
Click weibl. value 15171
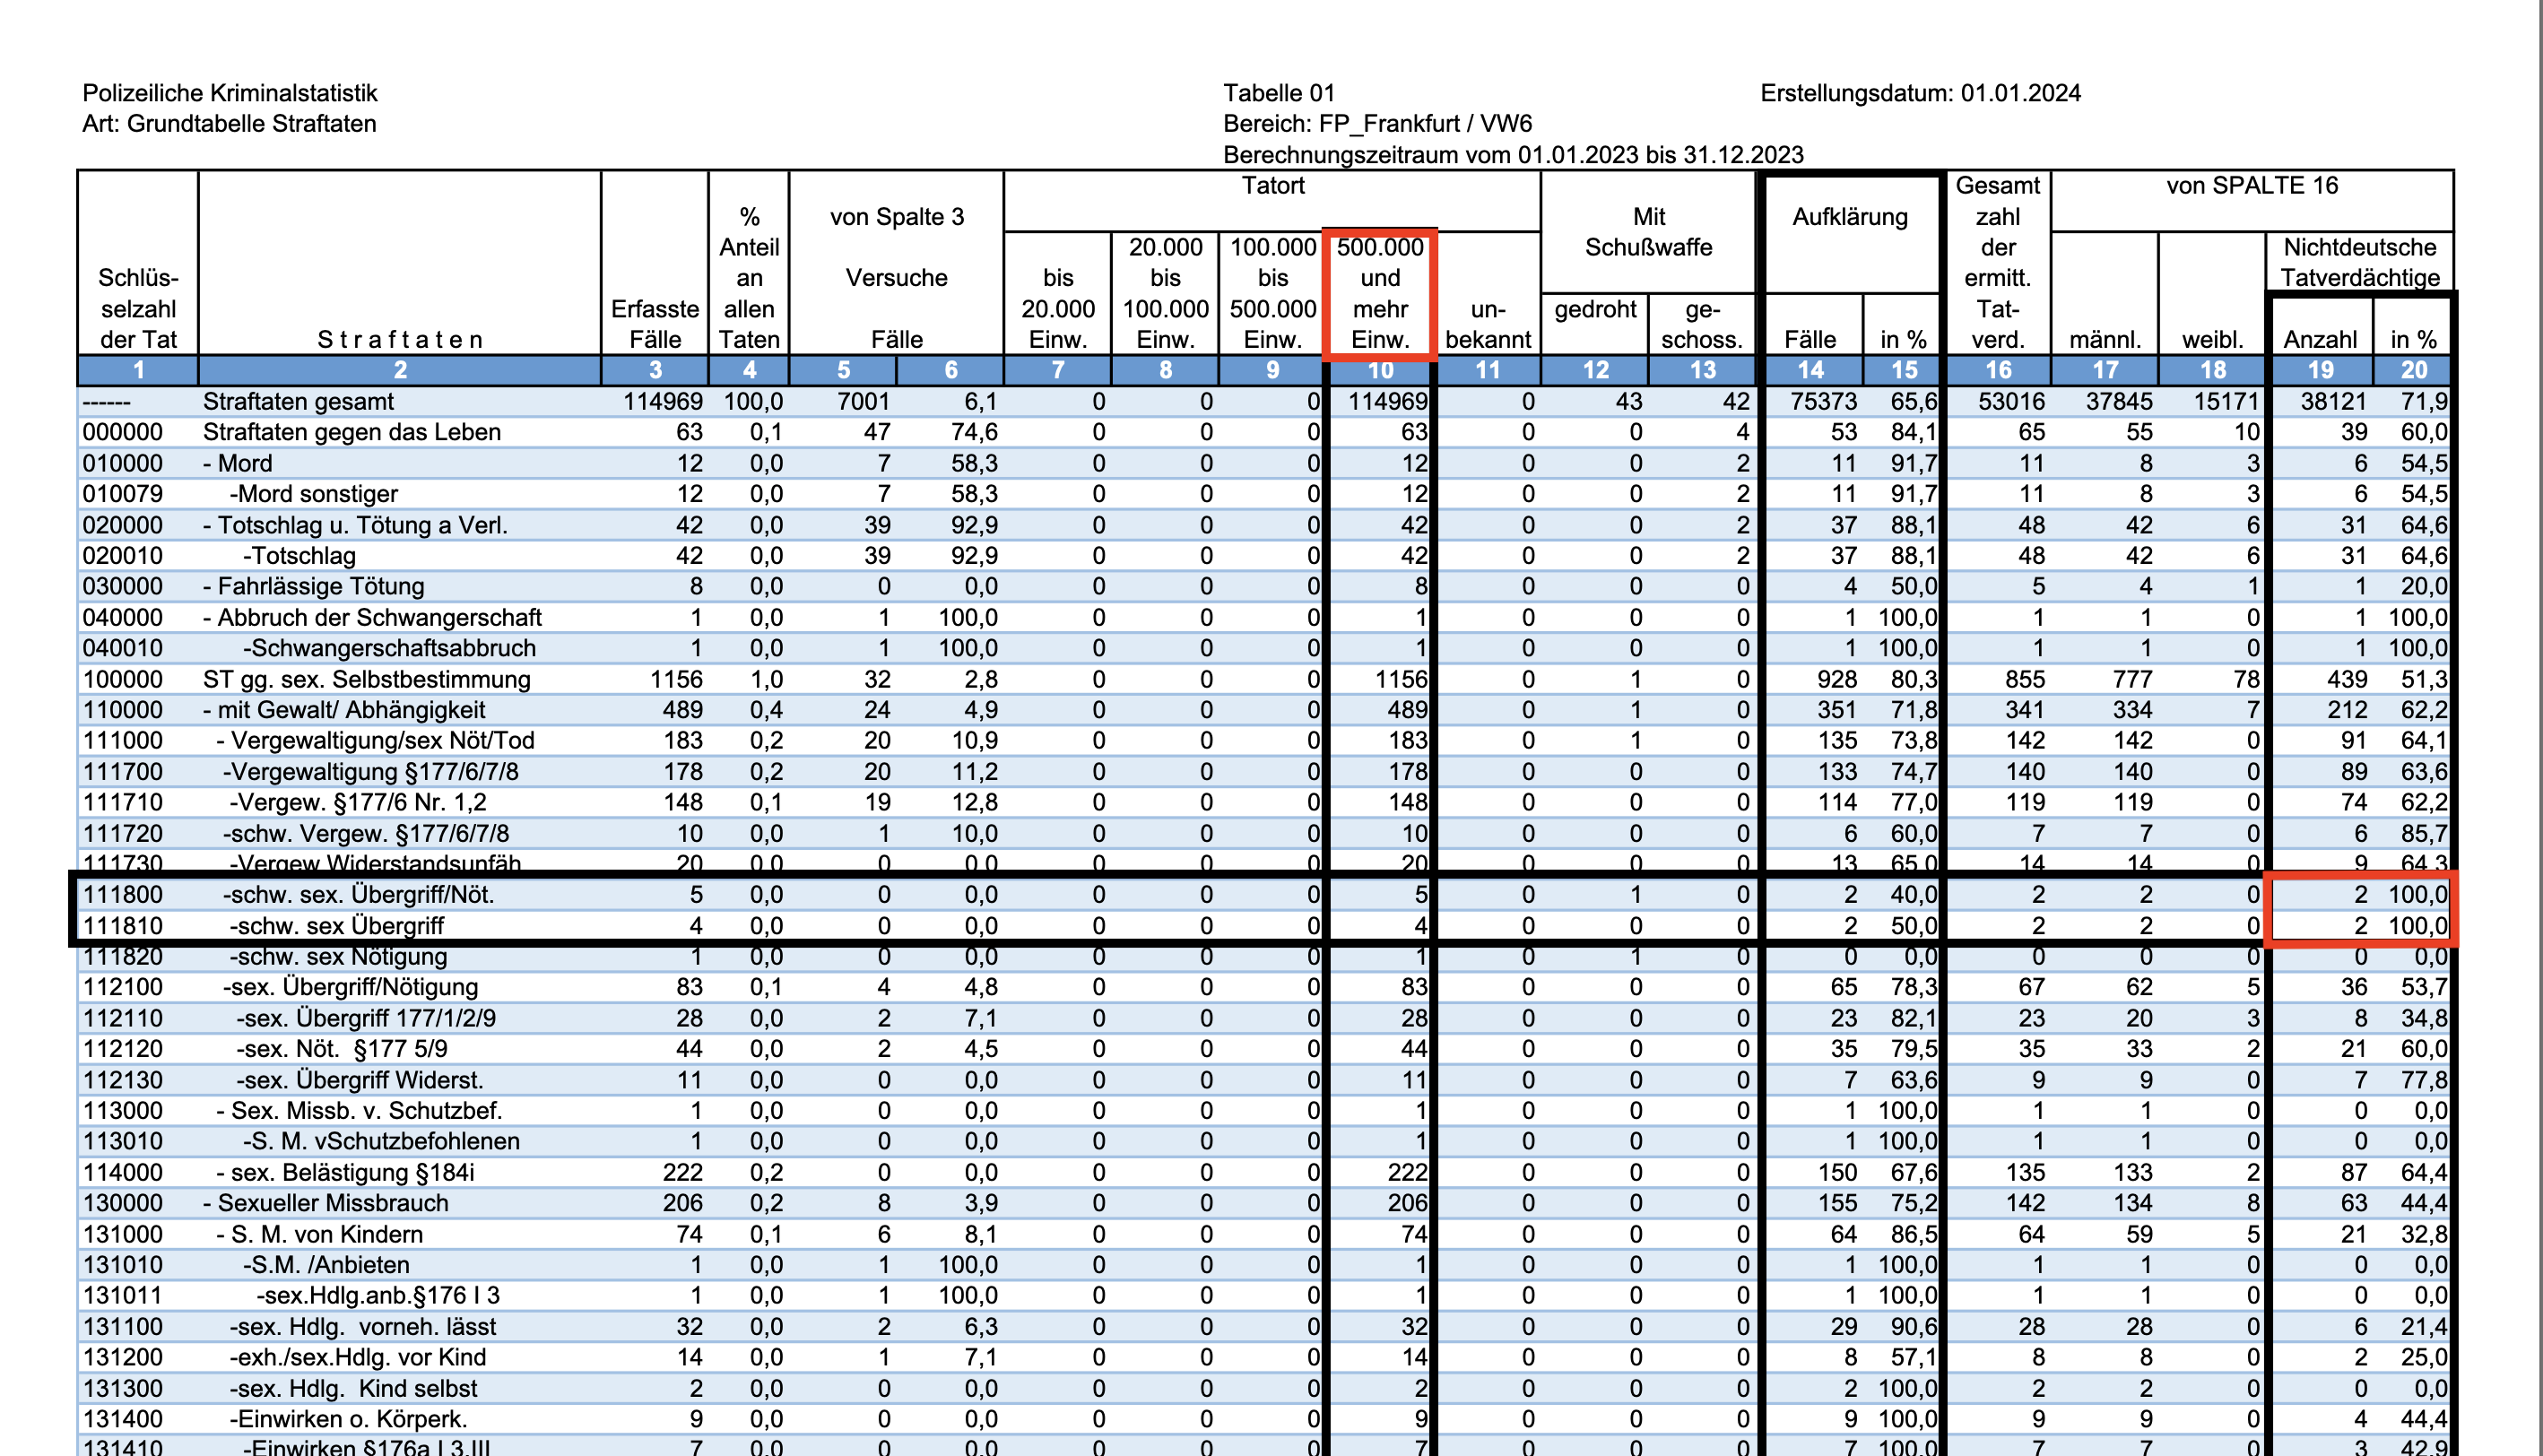coord(2226,402)
